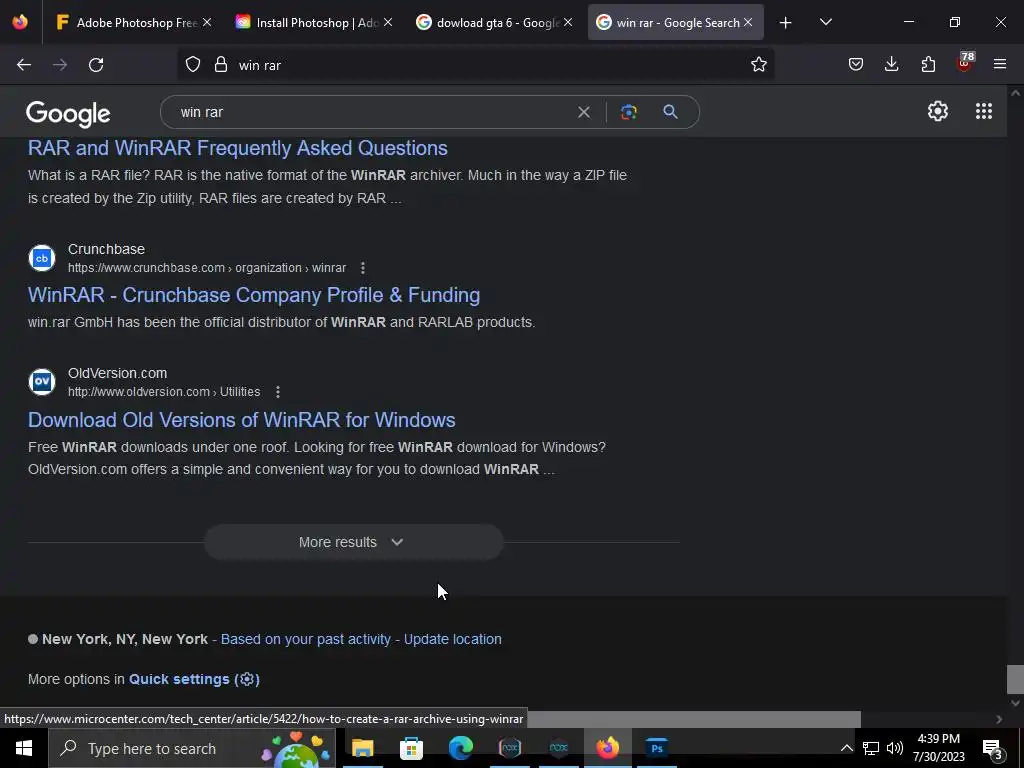The image size is (1024, 768).
Task: Switch to the Adobe Photoshop Free tab
Action: (x=134, y=22)
